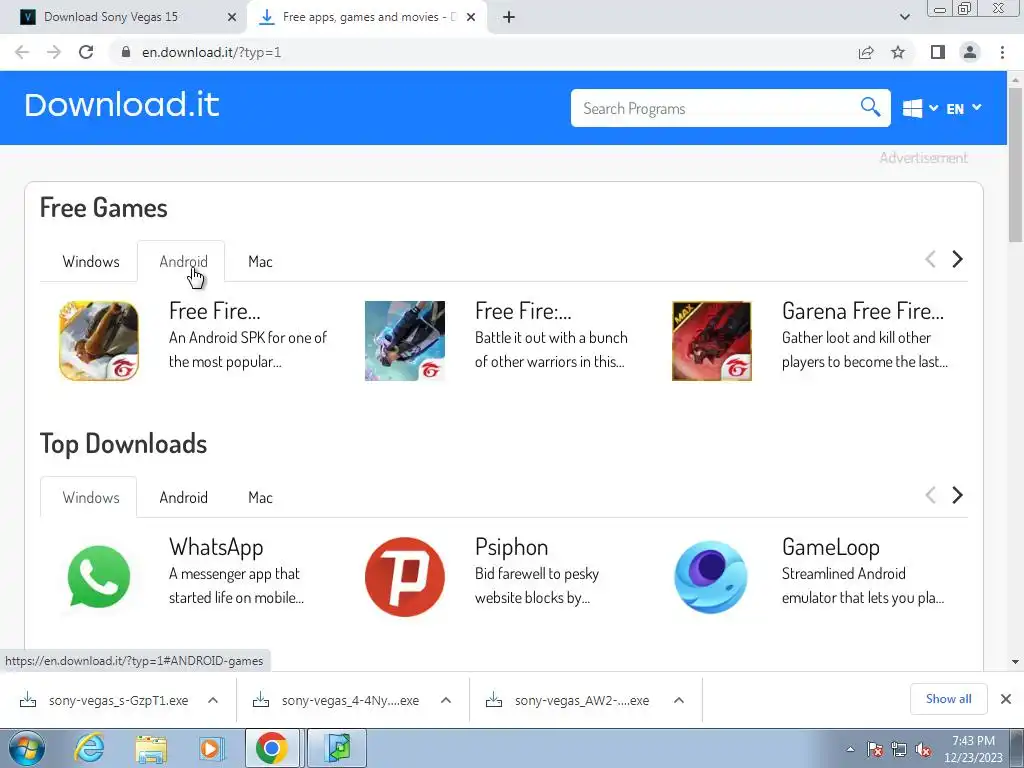
Task: Toggle the browser side panel icon
Action: (x=938, y=52)
